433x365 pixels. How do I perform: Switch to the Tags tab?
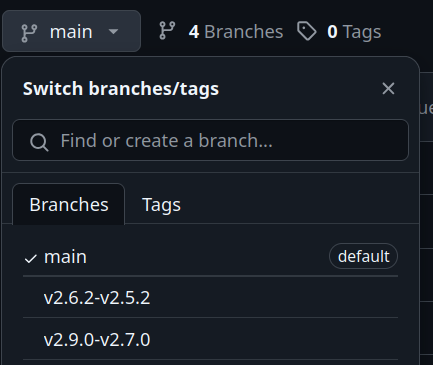[161, 204]
